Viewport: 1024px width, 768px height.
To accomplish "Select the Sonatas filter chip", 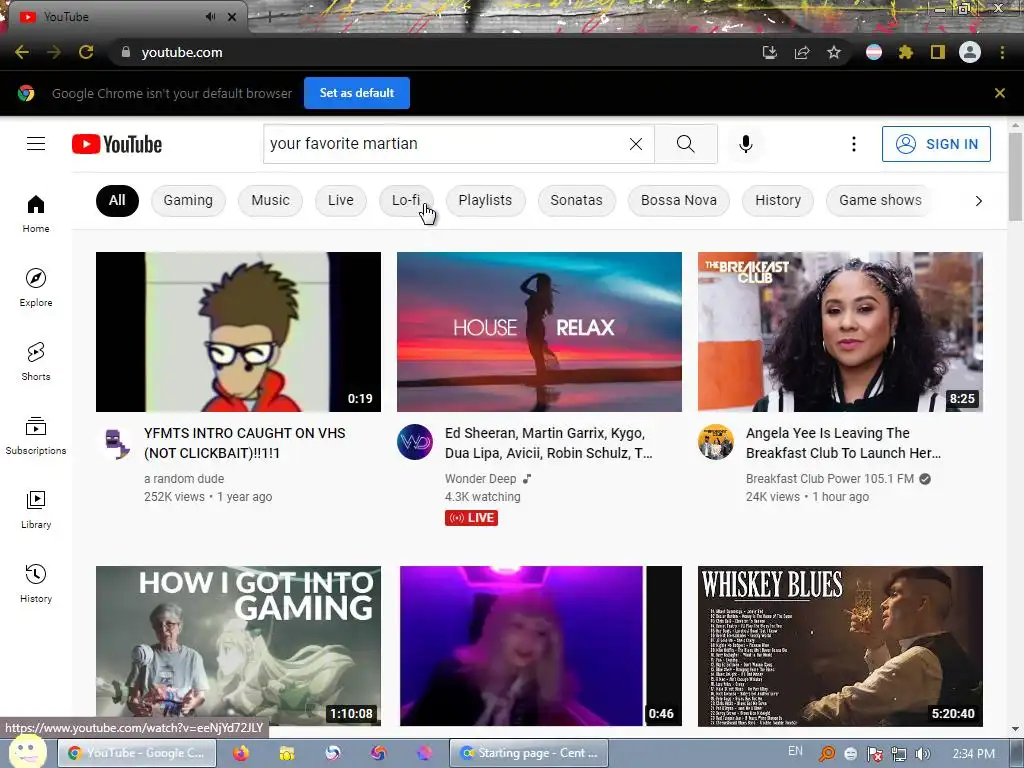I will (576, 200).
